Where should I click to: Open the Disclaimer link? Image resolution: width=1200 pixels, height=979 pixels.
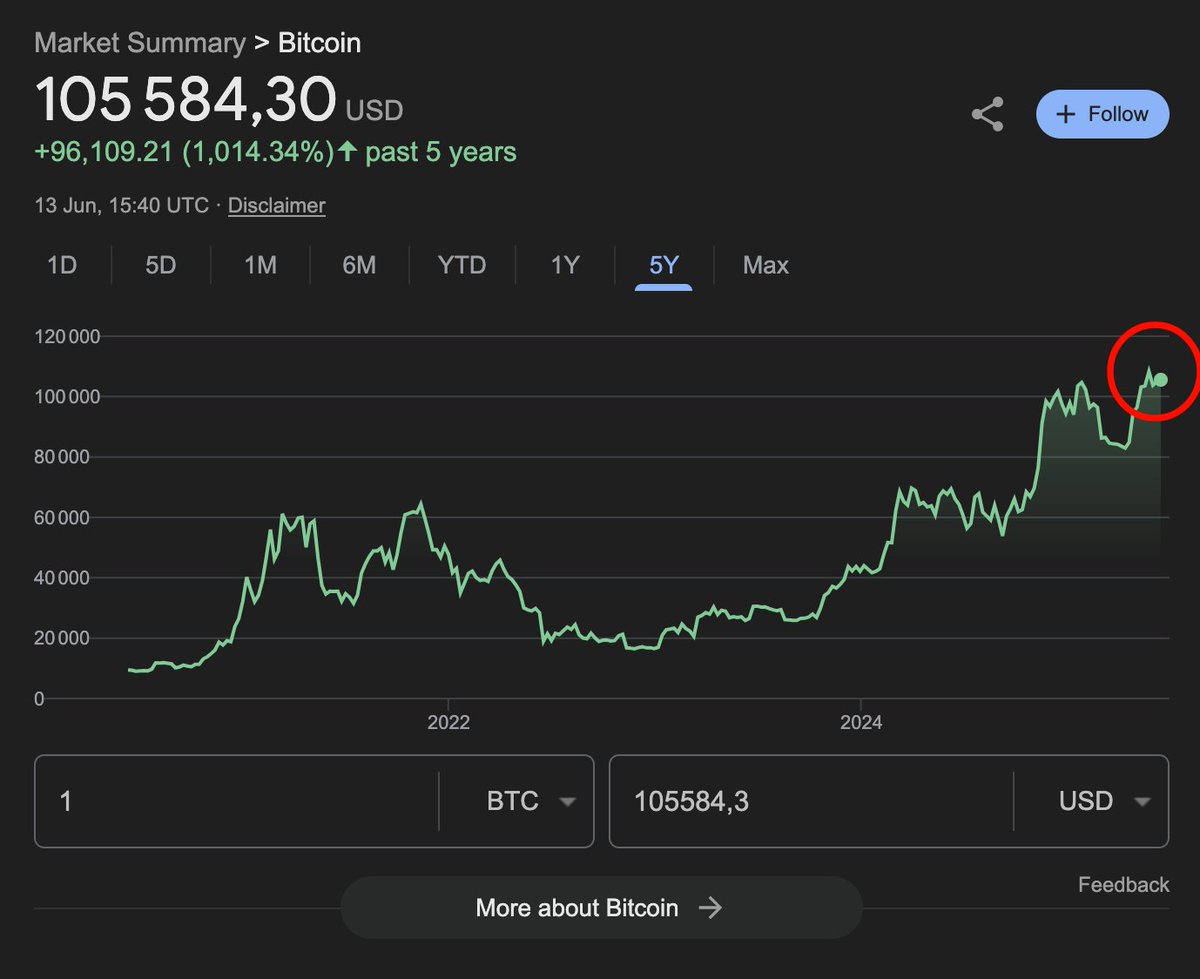[277, 206]
